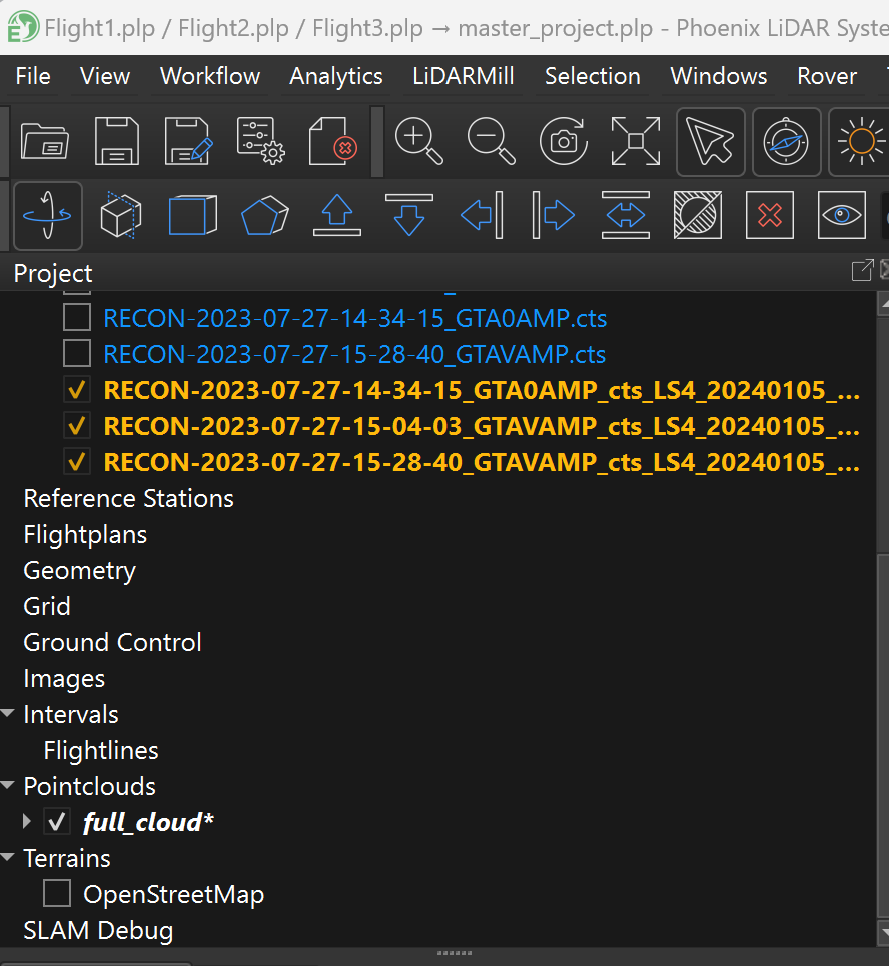890x966 pixels.
Task: Click the zoom in magnifier icon
Action: pos(418,141)
